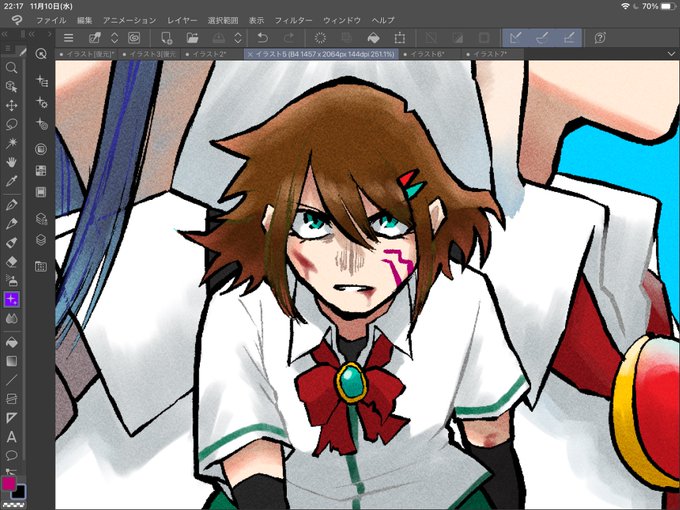
Task: Select the Lasso selection tool
Action: [11, 124]
